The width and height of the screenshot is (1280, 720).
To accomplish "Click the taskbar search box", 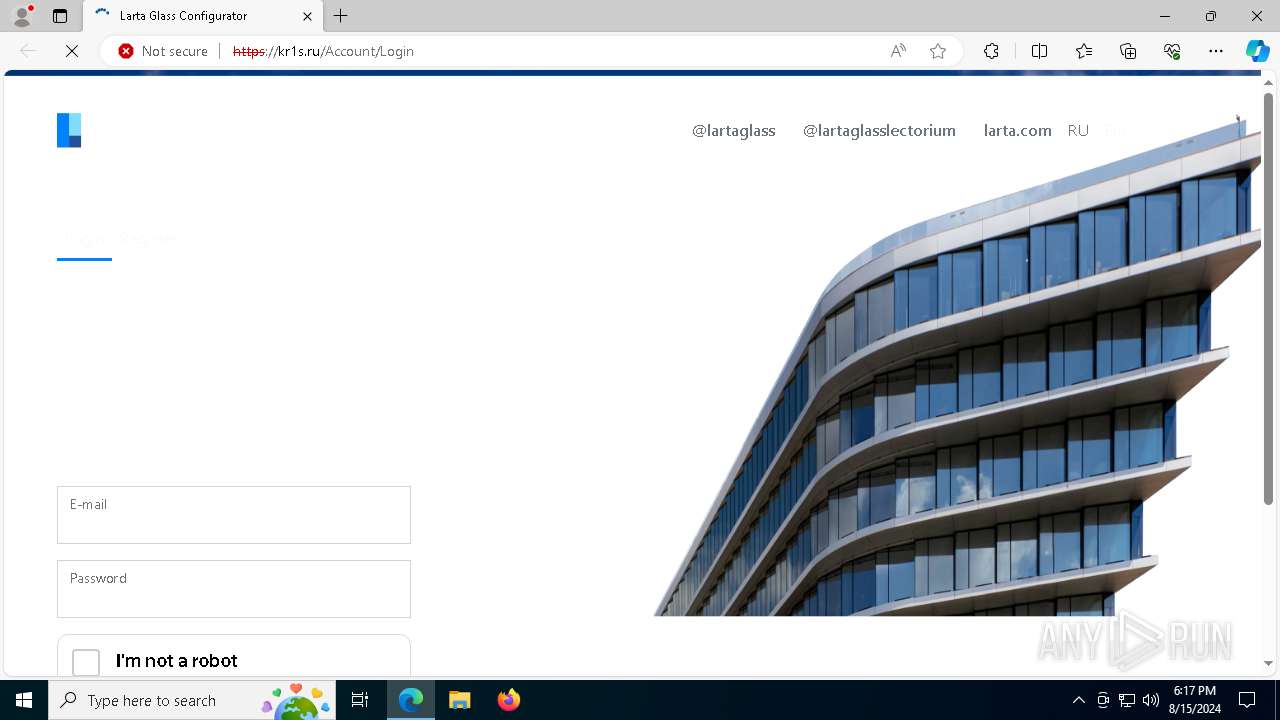I will [192, 700].
